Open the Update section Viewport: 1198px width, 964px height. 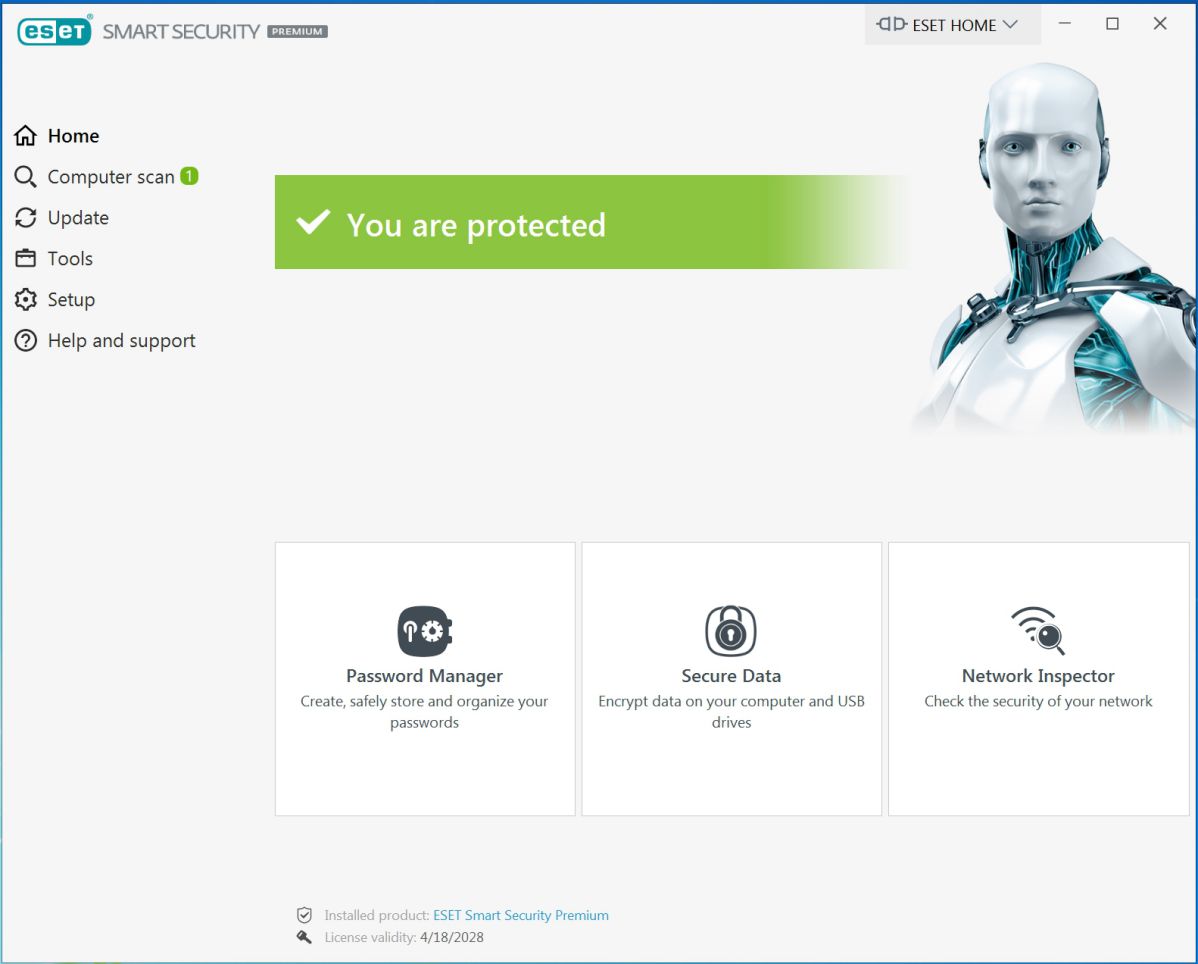[x=78, y=218]
